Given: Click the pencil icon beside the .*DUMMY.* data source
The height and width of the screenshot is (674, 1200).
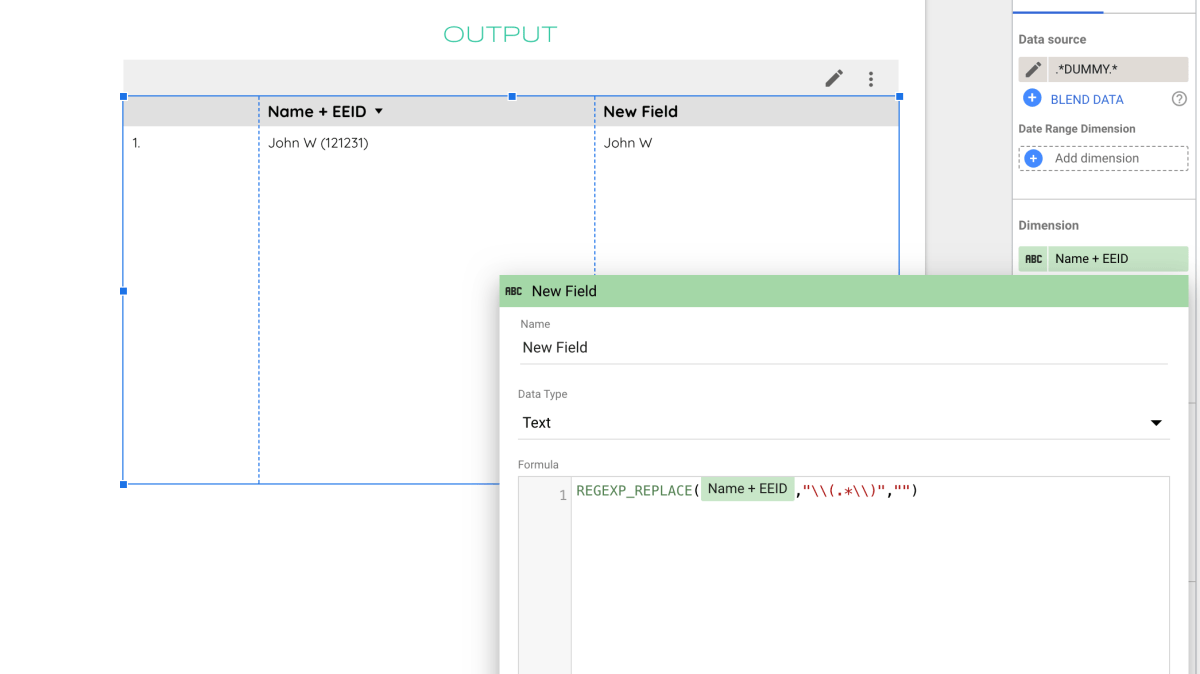Looking at the screenshot, I should pyautogui.click(x=1033, y=69).
